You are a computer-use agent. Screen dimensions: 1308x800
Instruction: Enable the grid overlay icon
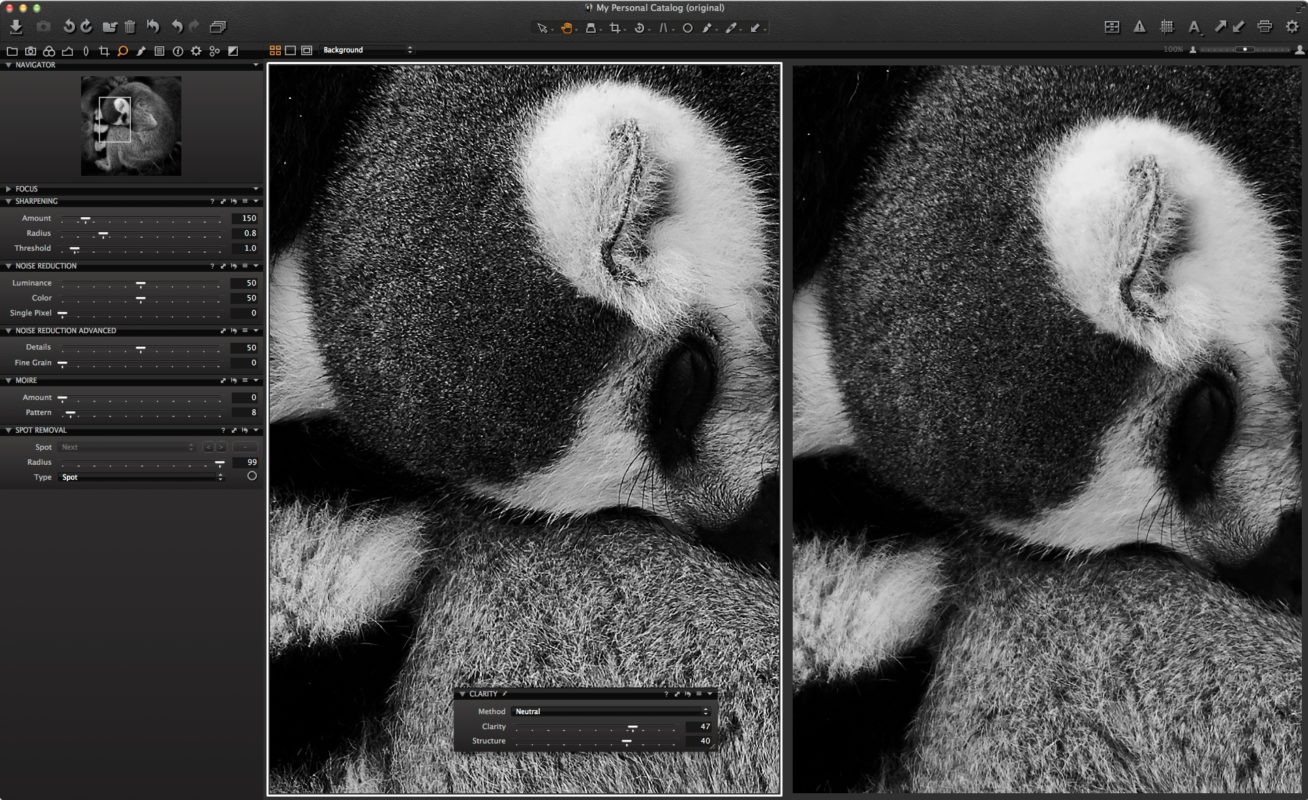pos(1168,28)
